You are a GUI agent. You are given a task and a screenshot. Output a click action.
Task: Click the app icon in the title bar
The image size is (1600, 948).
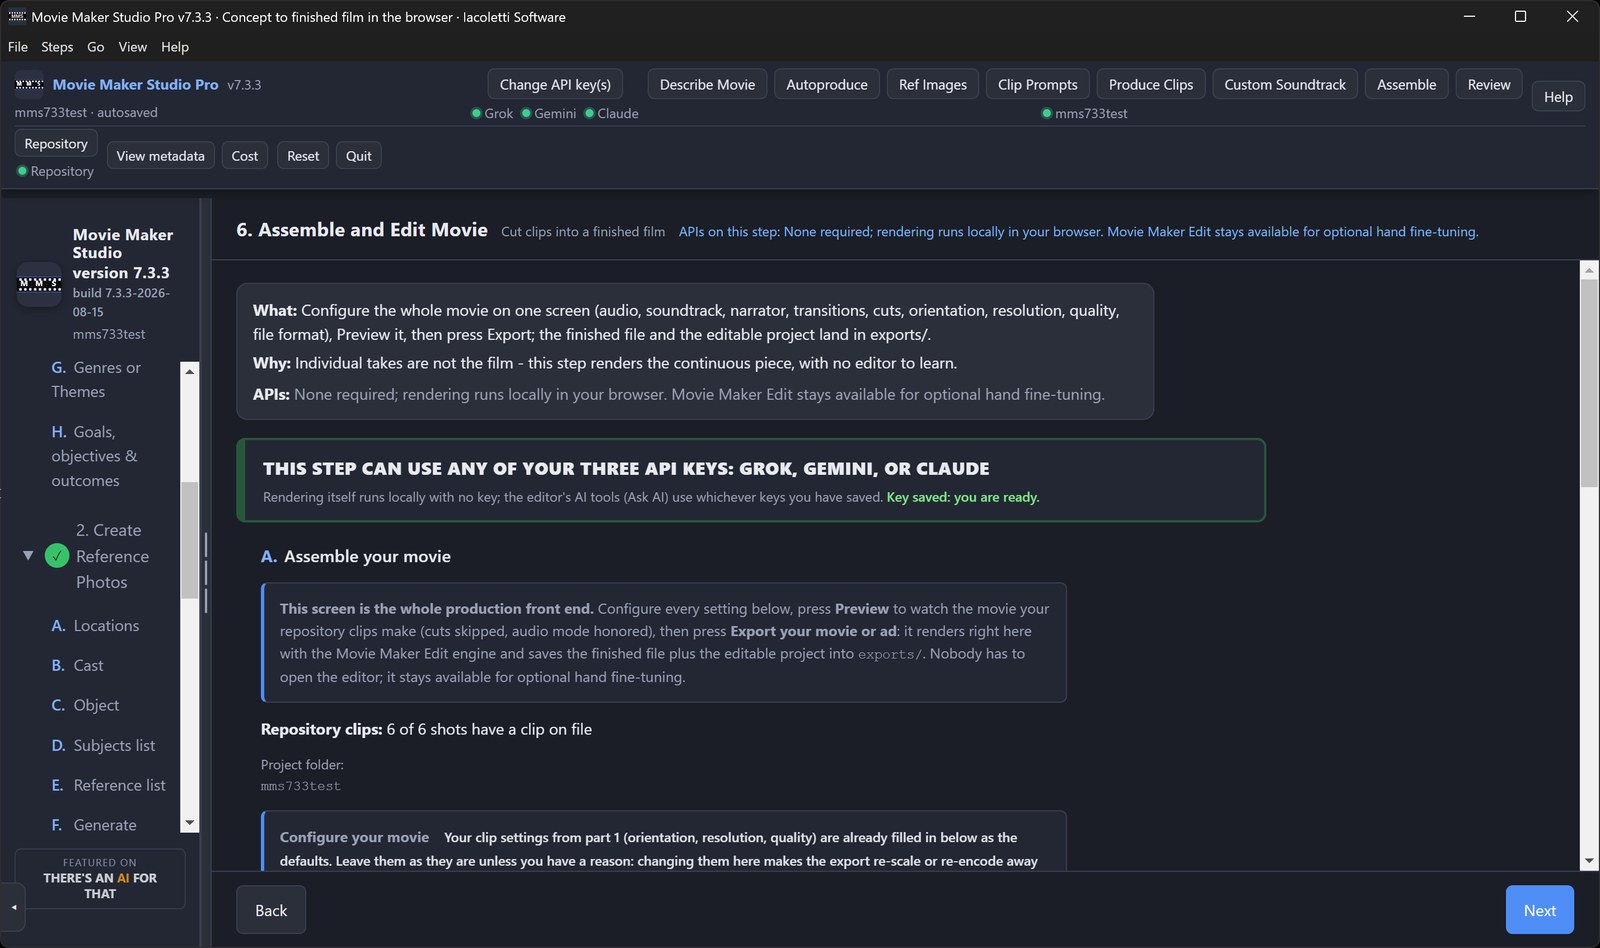tap(16, 16)
